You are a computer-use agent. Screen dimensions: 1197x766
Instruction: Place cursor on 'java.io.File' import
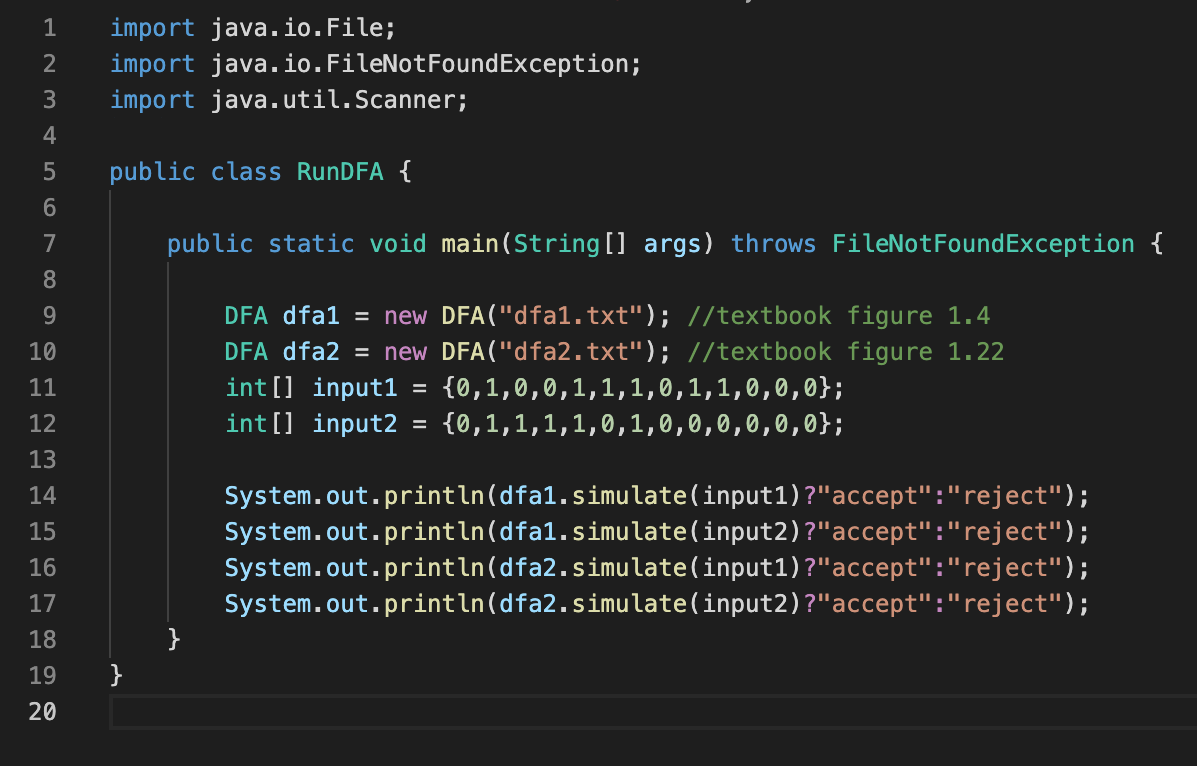click(297, 28)
